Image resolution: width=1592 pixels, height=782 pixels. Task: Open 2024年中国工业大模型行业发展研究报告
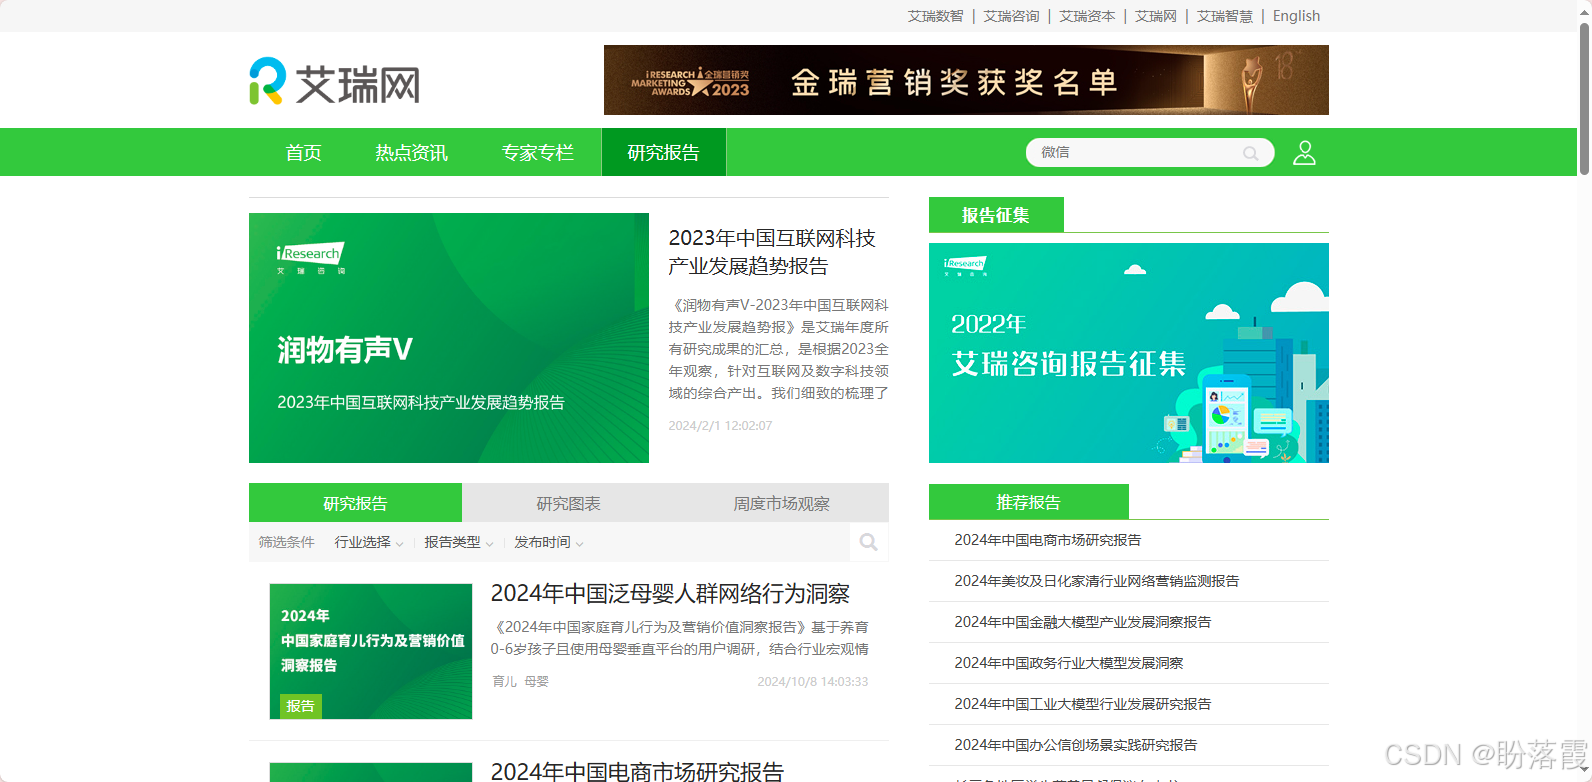(x=1083, y=704)
